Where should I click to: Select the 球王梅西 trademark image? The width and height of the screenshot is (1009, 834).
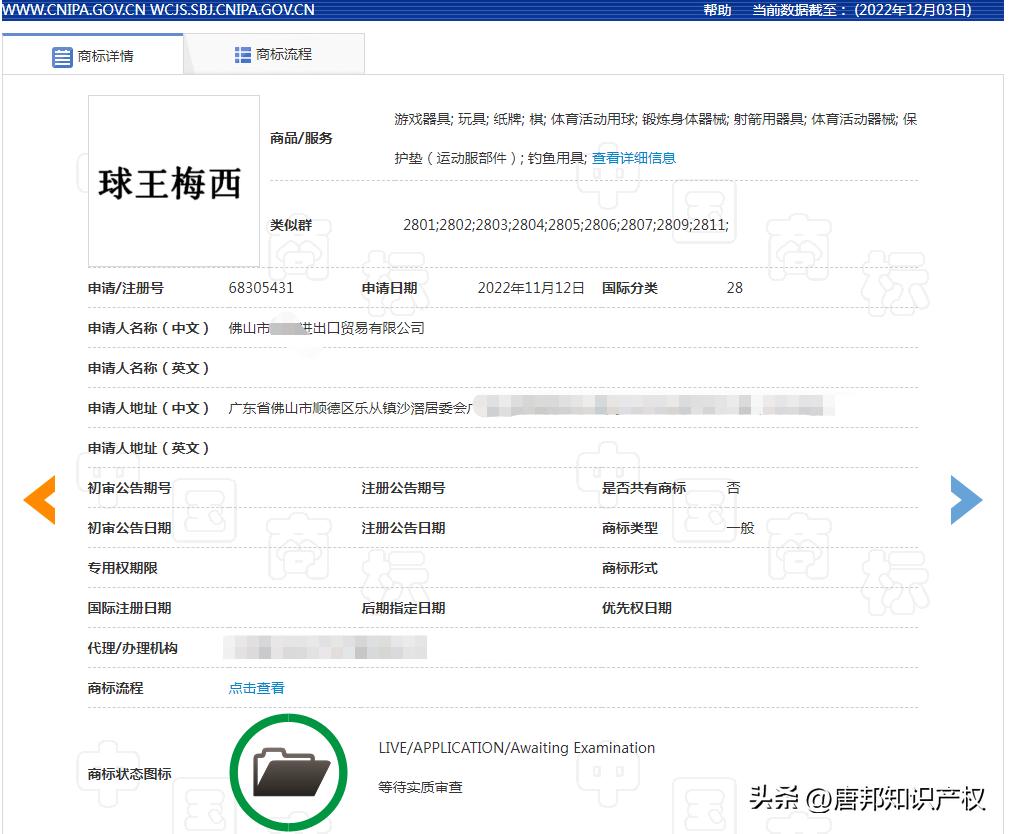tap(172, 179)
